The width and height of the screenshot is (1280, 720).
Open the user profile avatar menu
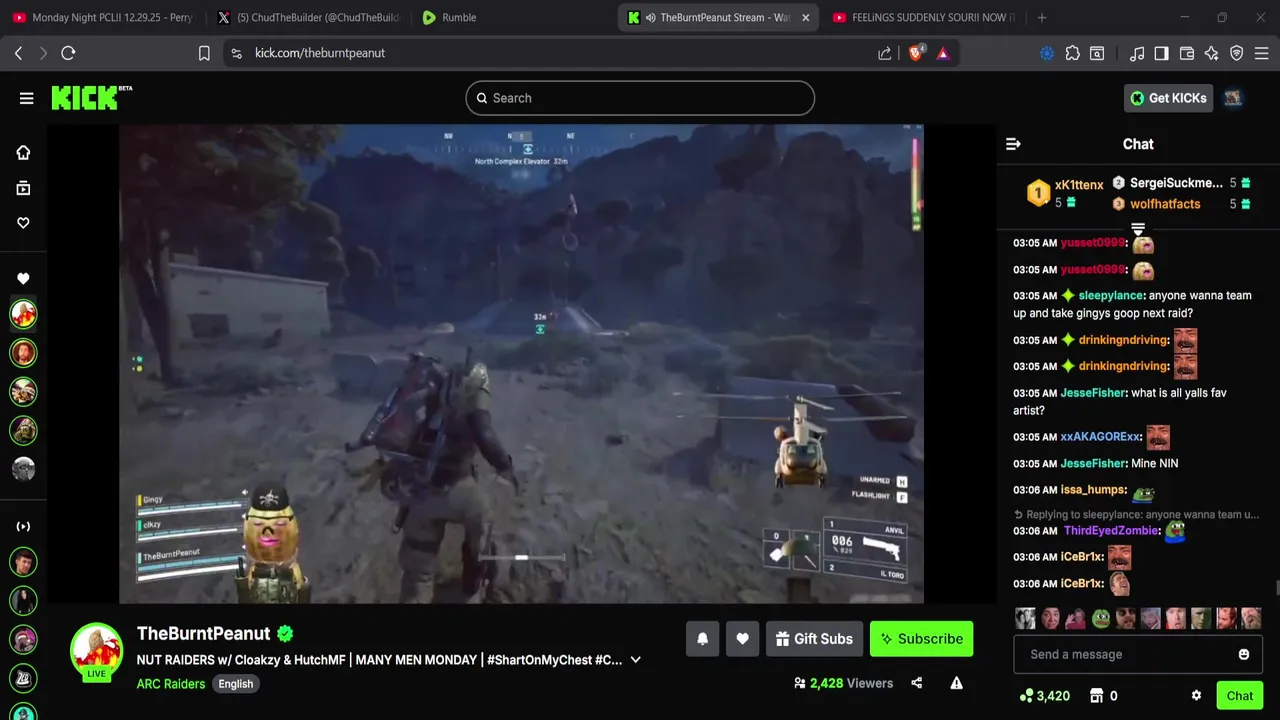tap(1233, 98)
